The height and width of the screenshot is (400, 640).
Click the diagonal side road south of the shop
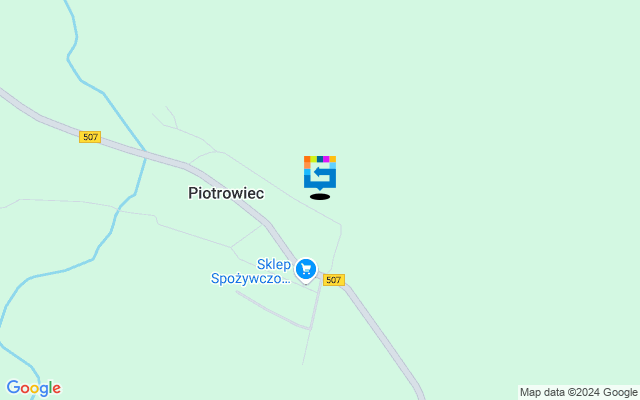(273, 310)
